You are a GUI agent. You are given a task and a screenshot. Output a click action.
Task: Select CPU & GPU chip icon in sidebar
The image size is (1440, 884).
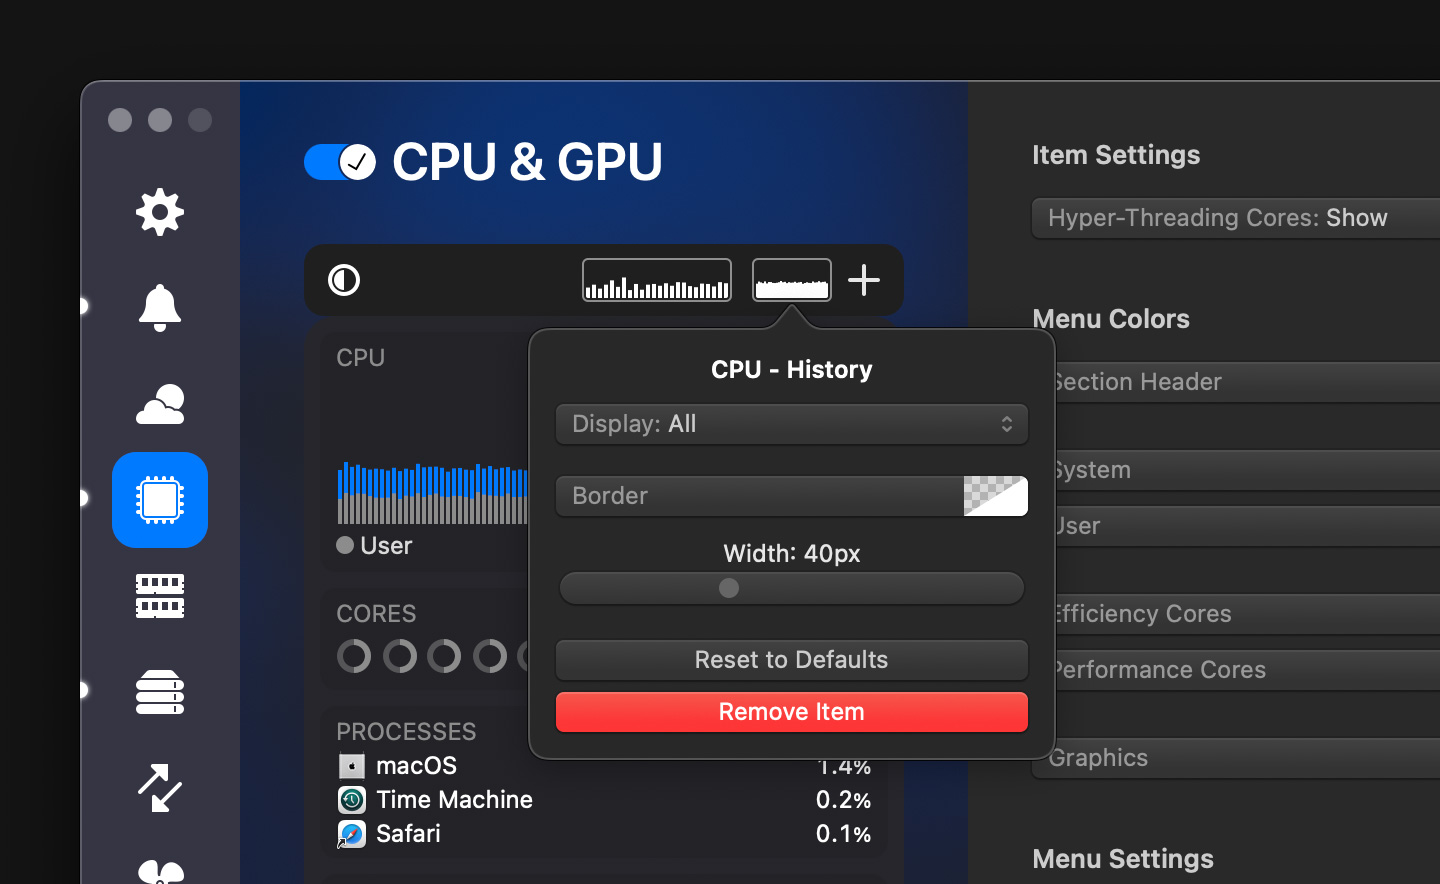click(160, 500)
